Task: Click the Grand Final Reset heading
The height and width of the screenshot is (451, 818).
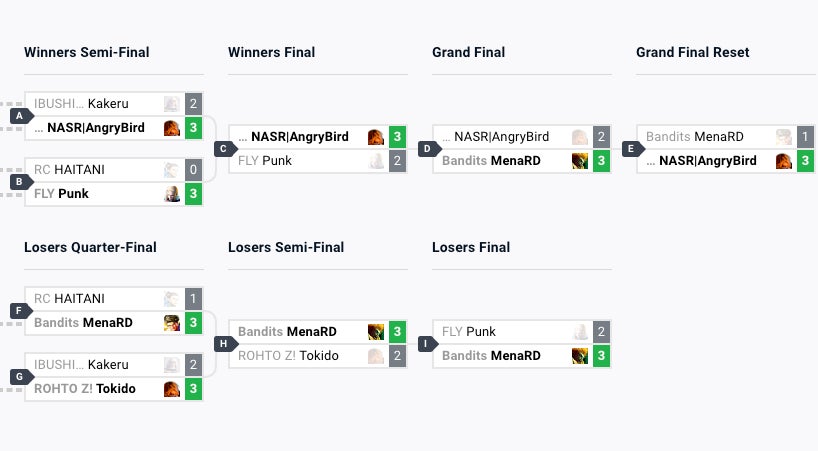Action: (x=692, y=52)
